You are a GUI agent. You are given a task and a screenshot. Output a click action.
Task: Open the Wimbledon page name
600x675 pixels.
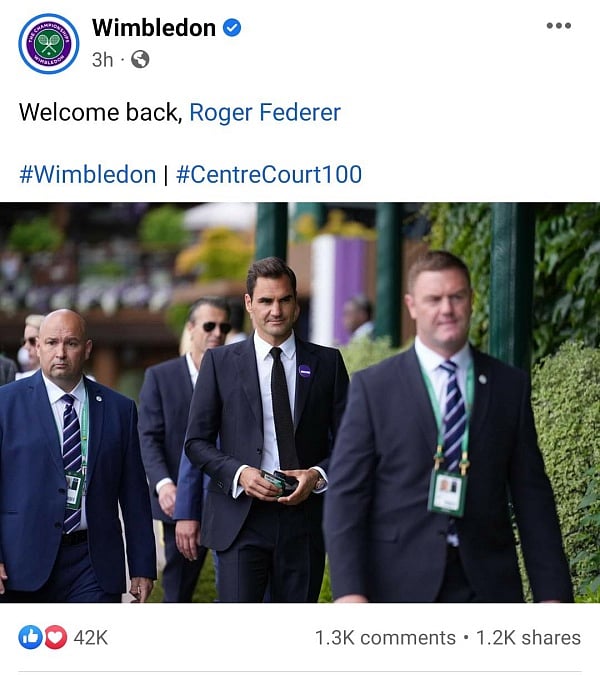[154, 28]
